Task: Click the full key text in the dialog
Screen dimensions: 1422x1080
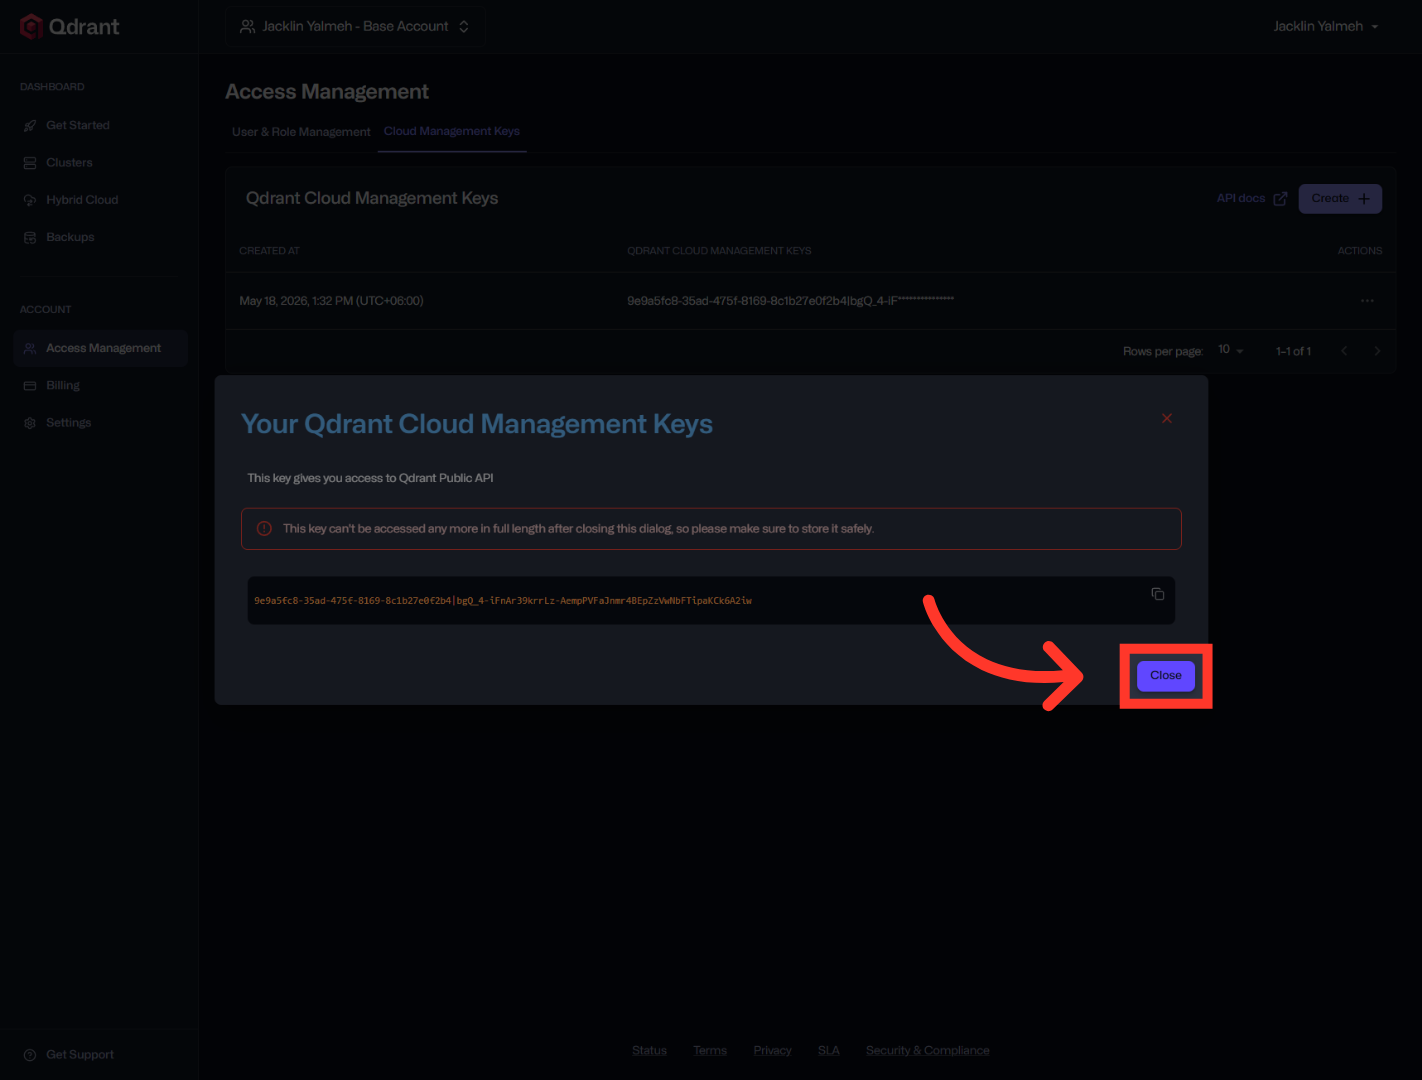Action: click(x=503, y=601)
